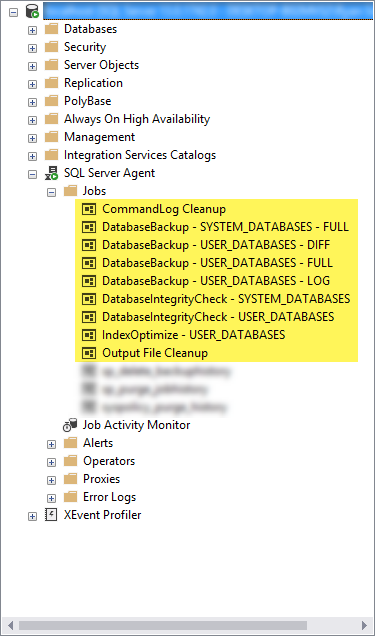This screenshot has height=636, width=375.
Task: Expand the XEvent Profiler node
Action: [x=32, y=516]
